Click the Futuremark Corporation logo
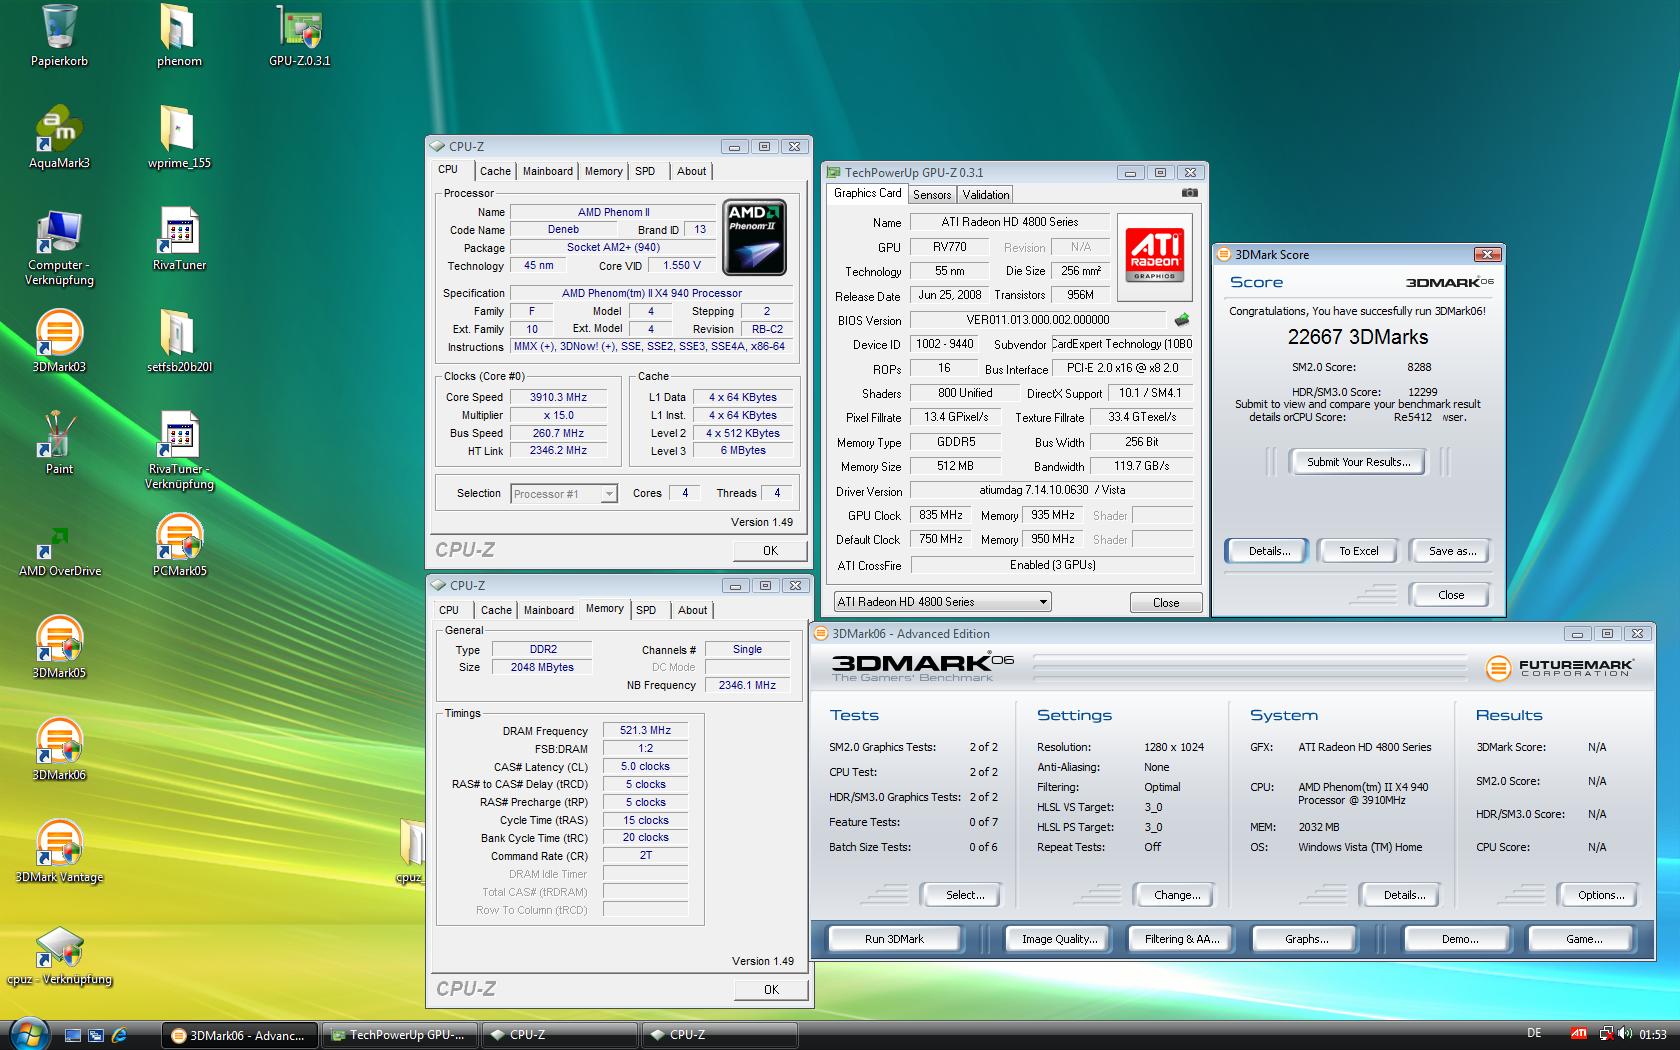The image size is (1680, 1050). tap(1560, 667)
